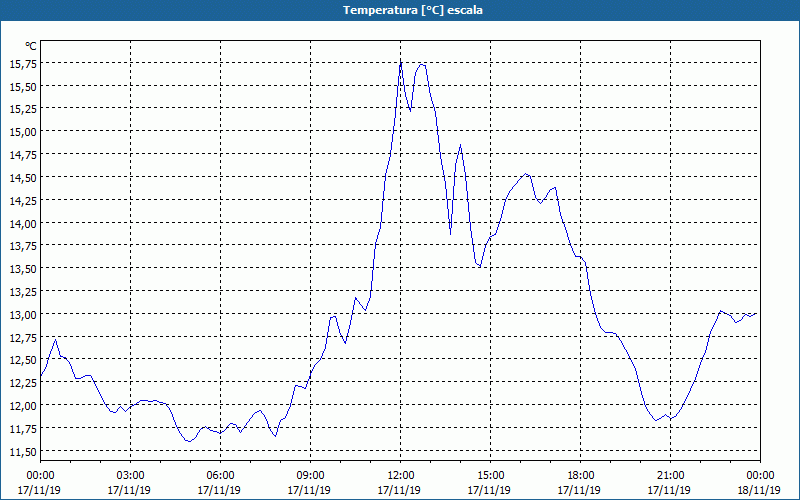The image size is (800, 500).
Task: Click the 15:00 time label
Action: pyautogui.click(x=490, y=476)
